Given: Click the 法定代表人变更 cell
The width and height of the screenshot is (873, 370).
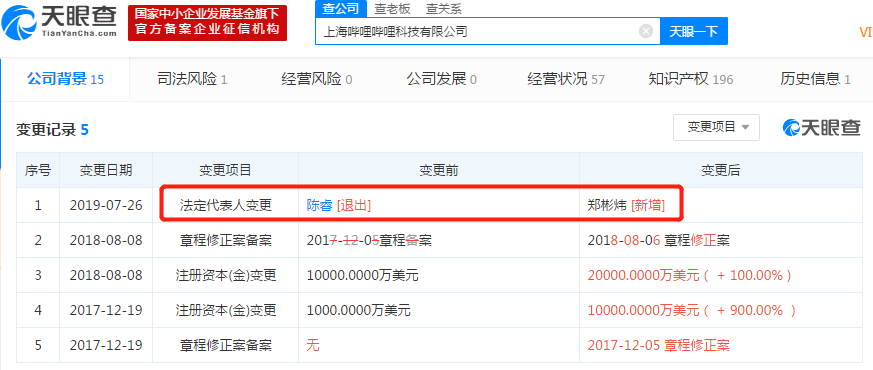Looking at the screenshot, I should click(x=225, y=205).
